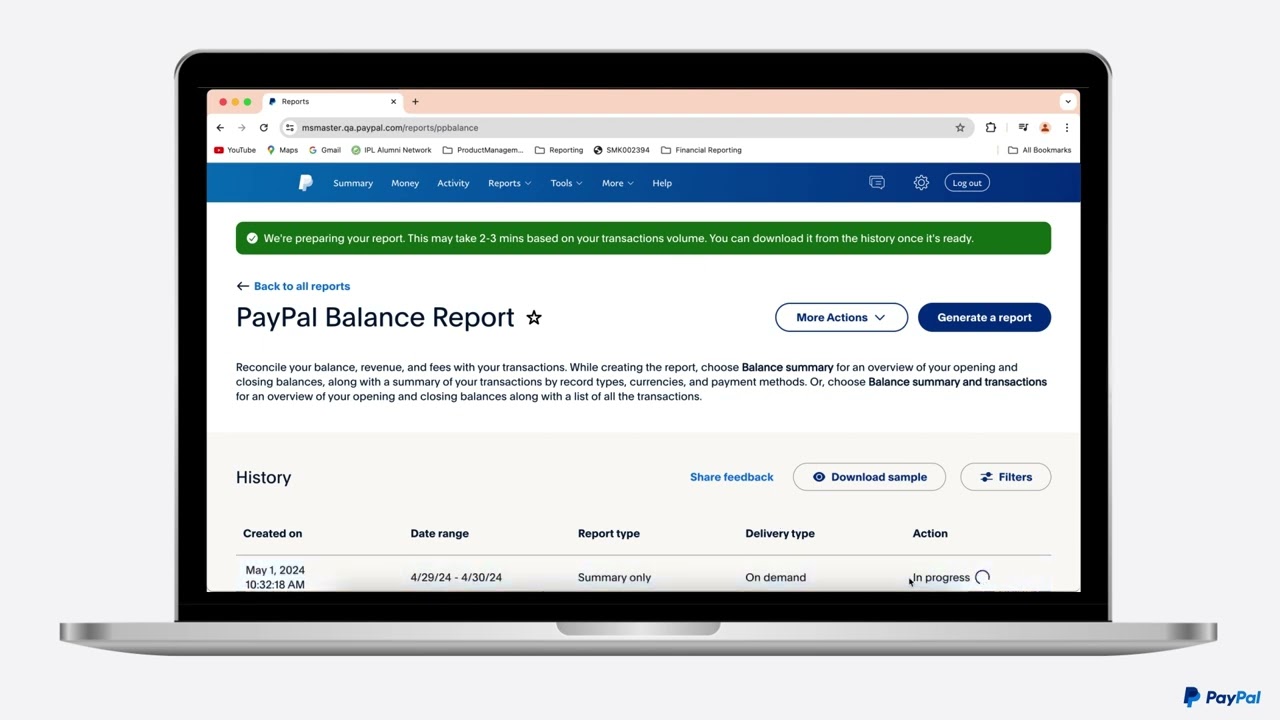Open the YouTube bookmark
The height and width of the screenshot is (720, 1280).
click(235, 150)
